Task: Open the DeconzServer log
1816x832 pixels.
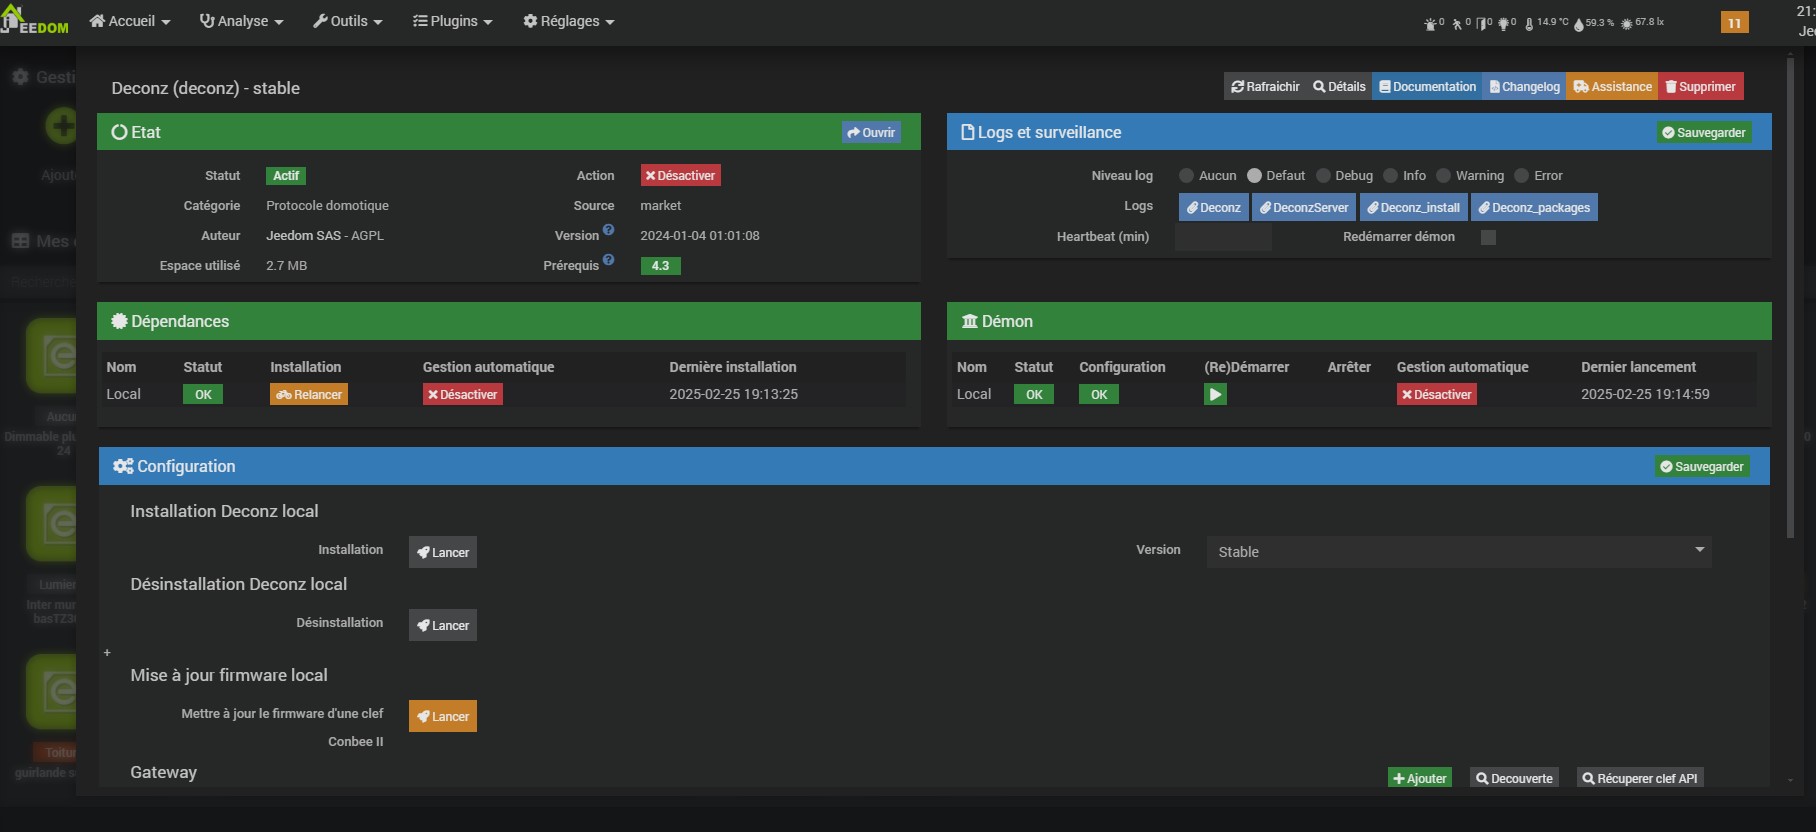Action: coord(1304,207)
